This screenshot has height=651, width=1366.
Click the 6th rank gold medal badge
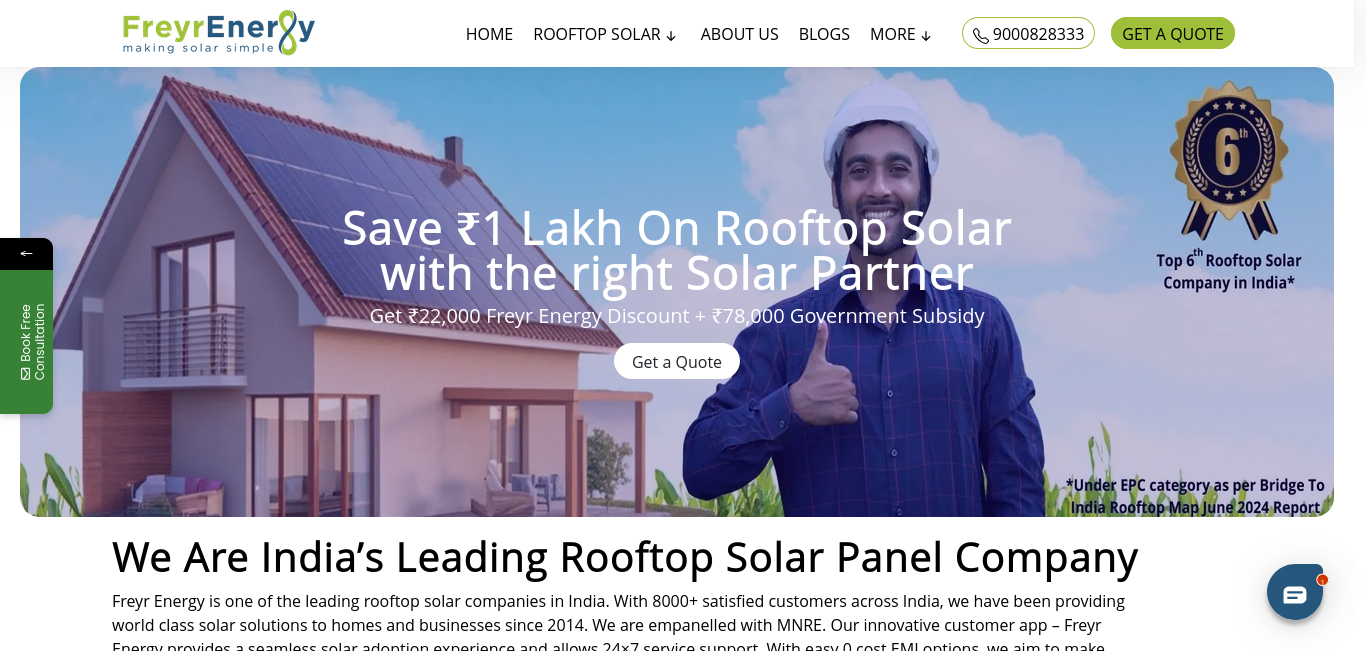click(x=1228, y=158)
